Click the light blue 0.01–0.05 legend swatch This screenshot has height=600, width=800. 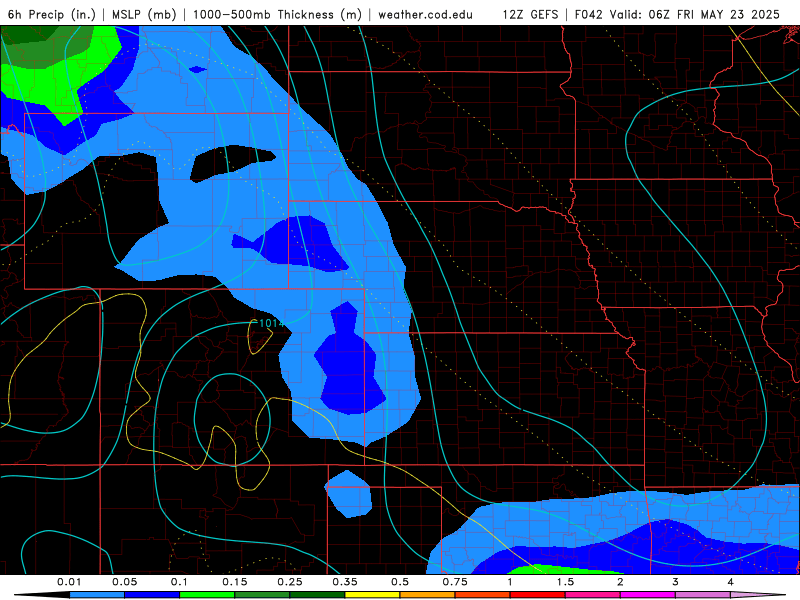pos(97,595)
